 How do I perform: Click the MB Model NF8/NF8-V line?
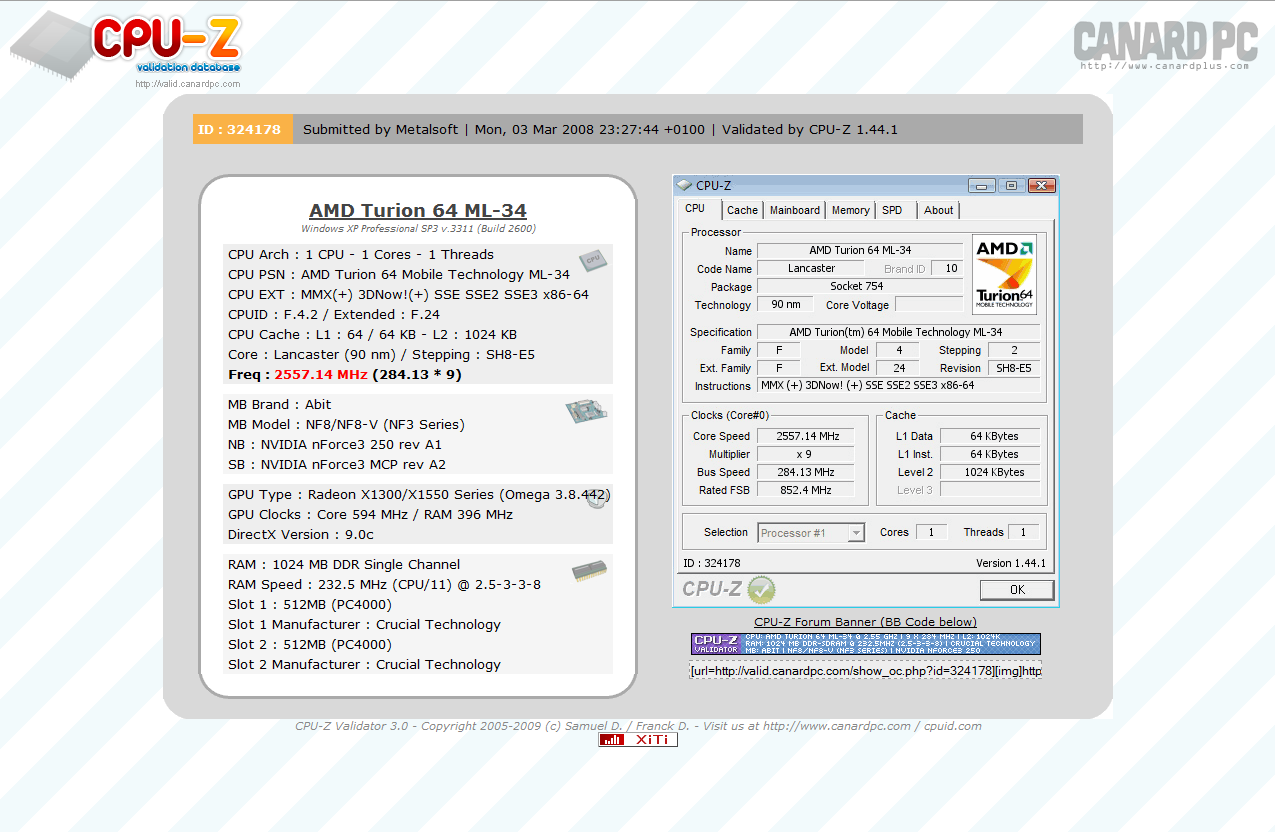(346, 425)
